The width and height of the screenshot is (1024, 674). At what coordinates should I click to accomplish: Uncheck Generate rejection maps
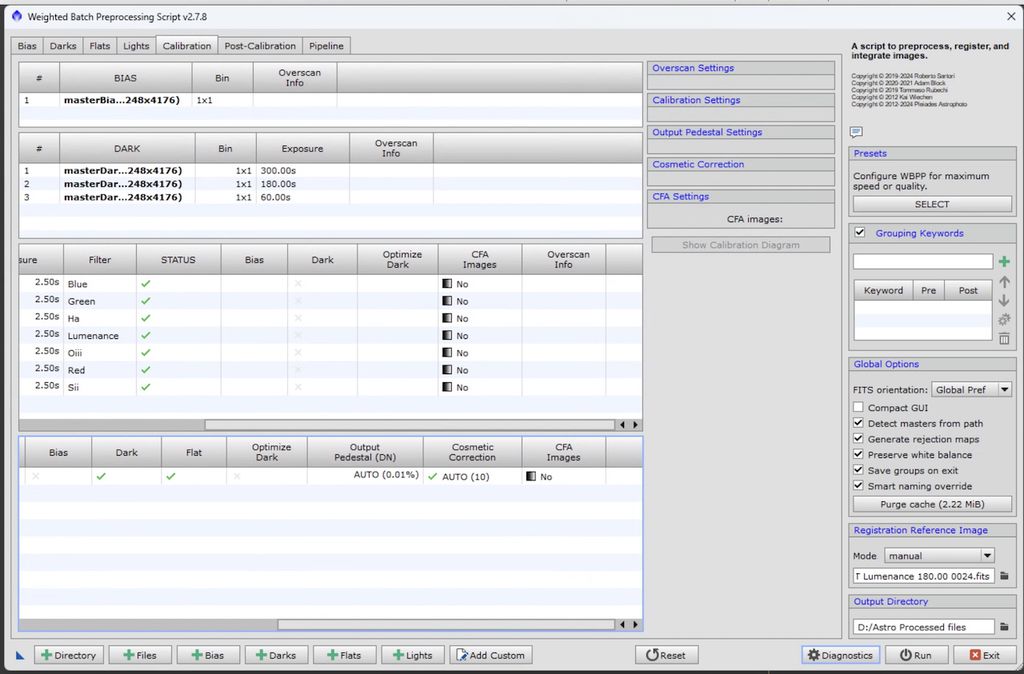pyautogui.click(x=858, y=438)
